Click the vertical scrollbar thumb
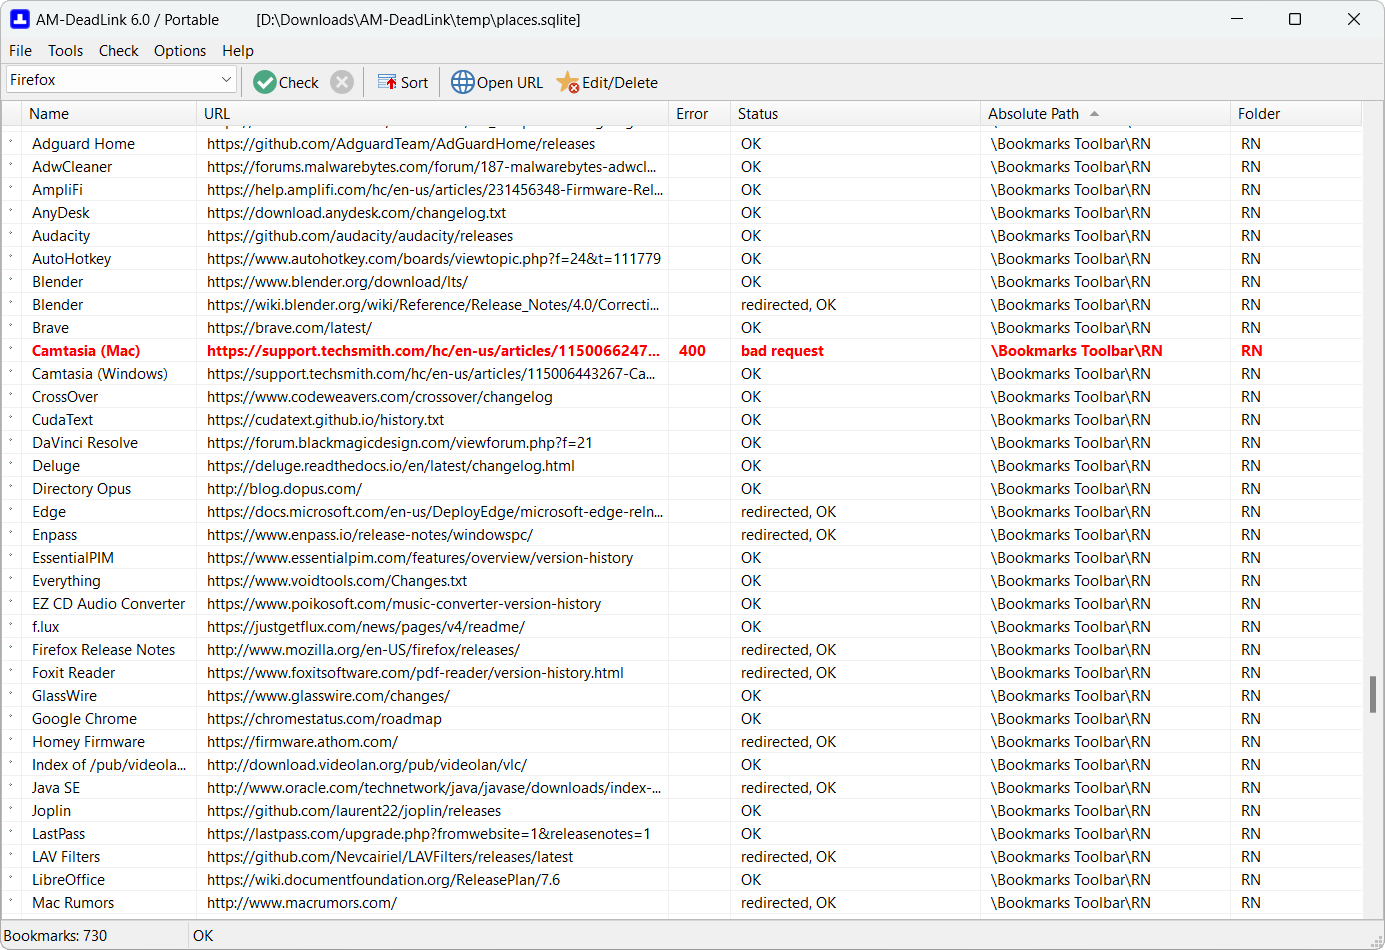The height and width of the screenshot is (950, 1385). [x=1373, y=694]
